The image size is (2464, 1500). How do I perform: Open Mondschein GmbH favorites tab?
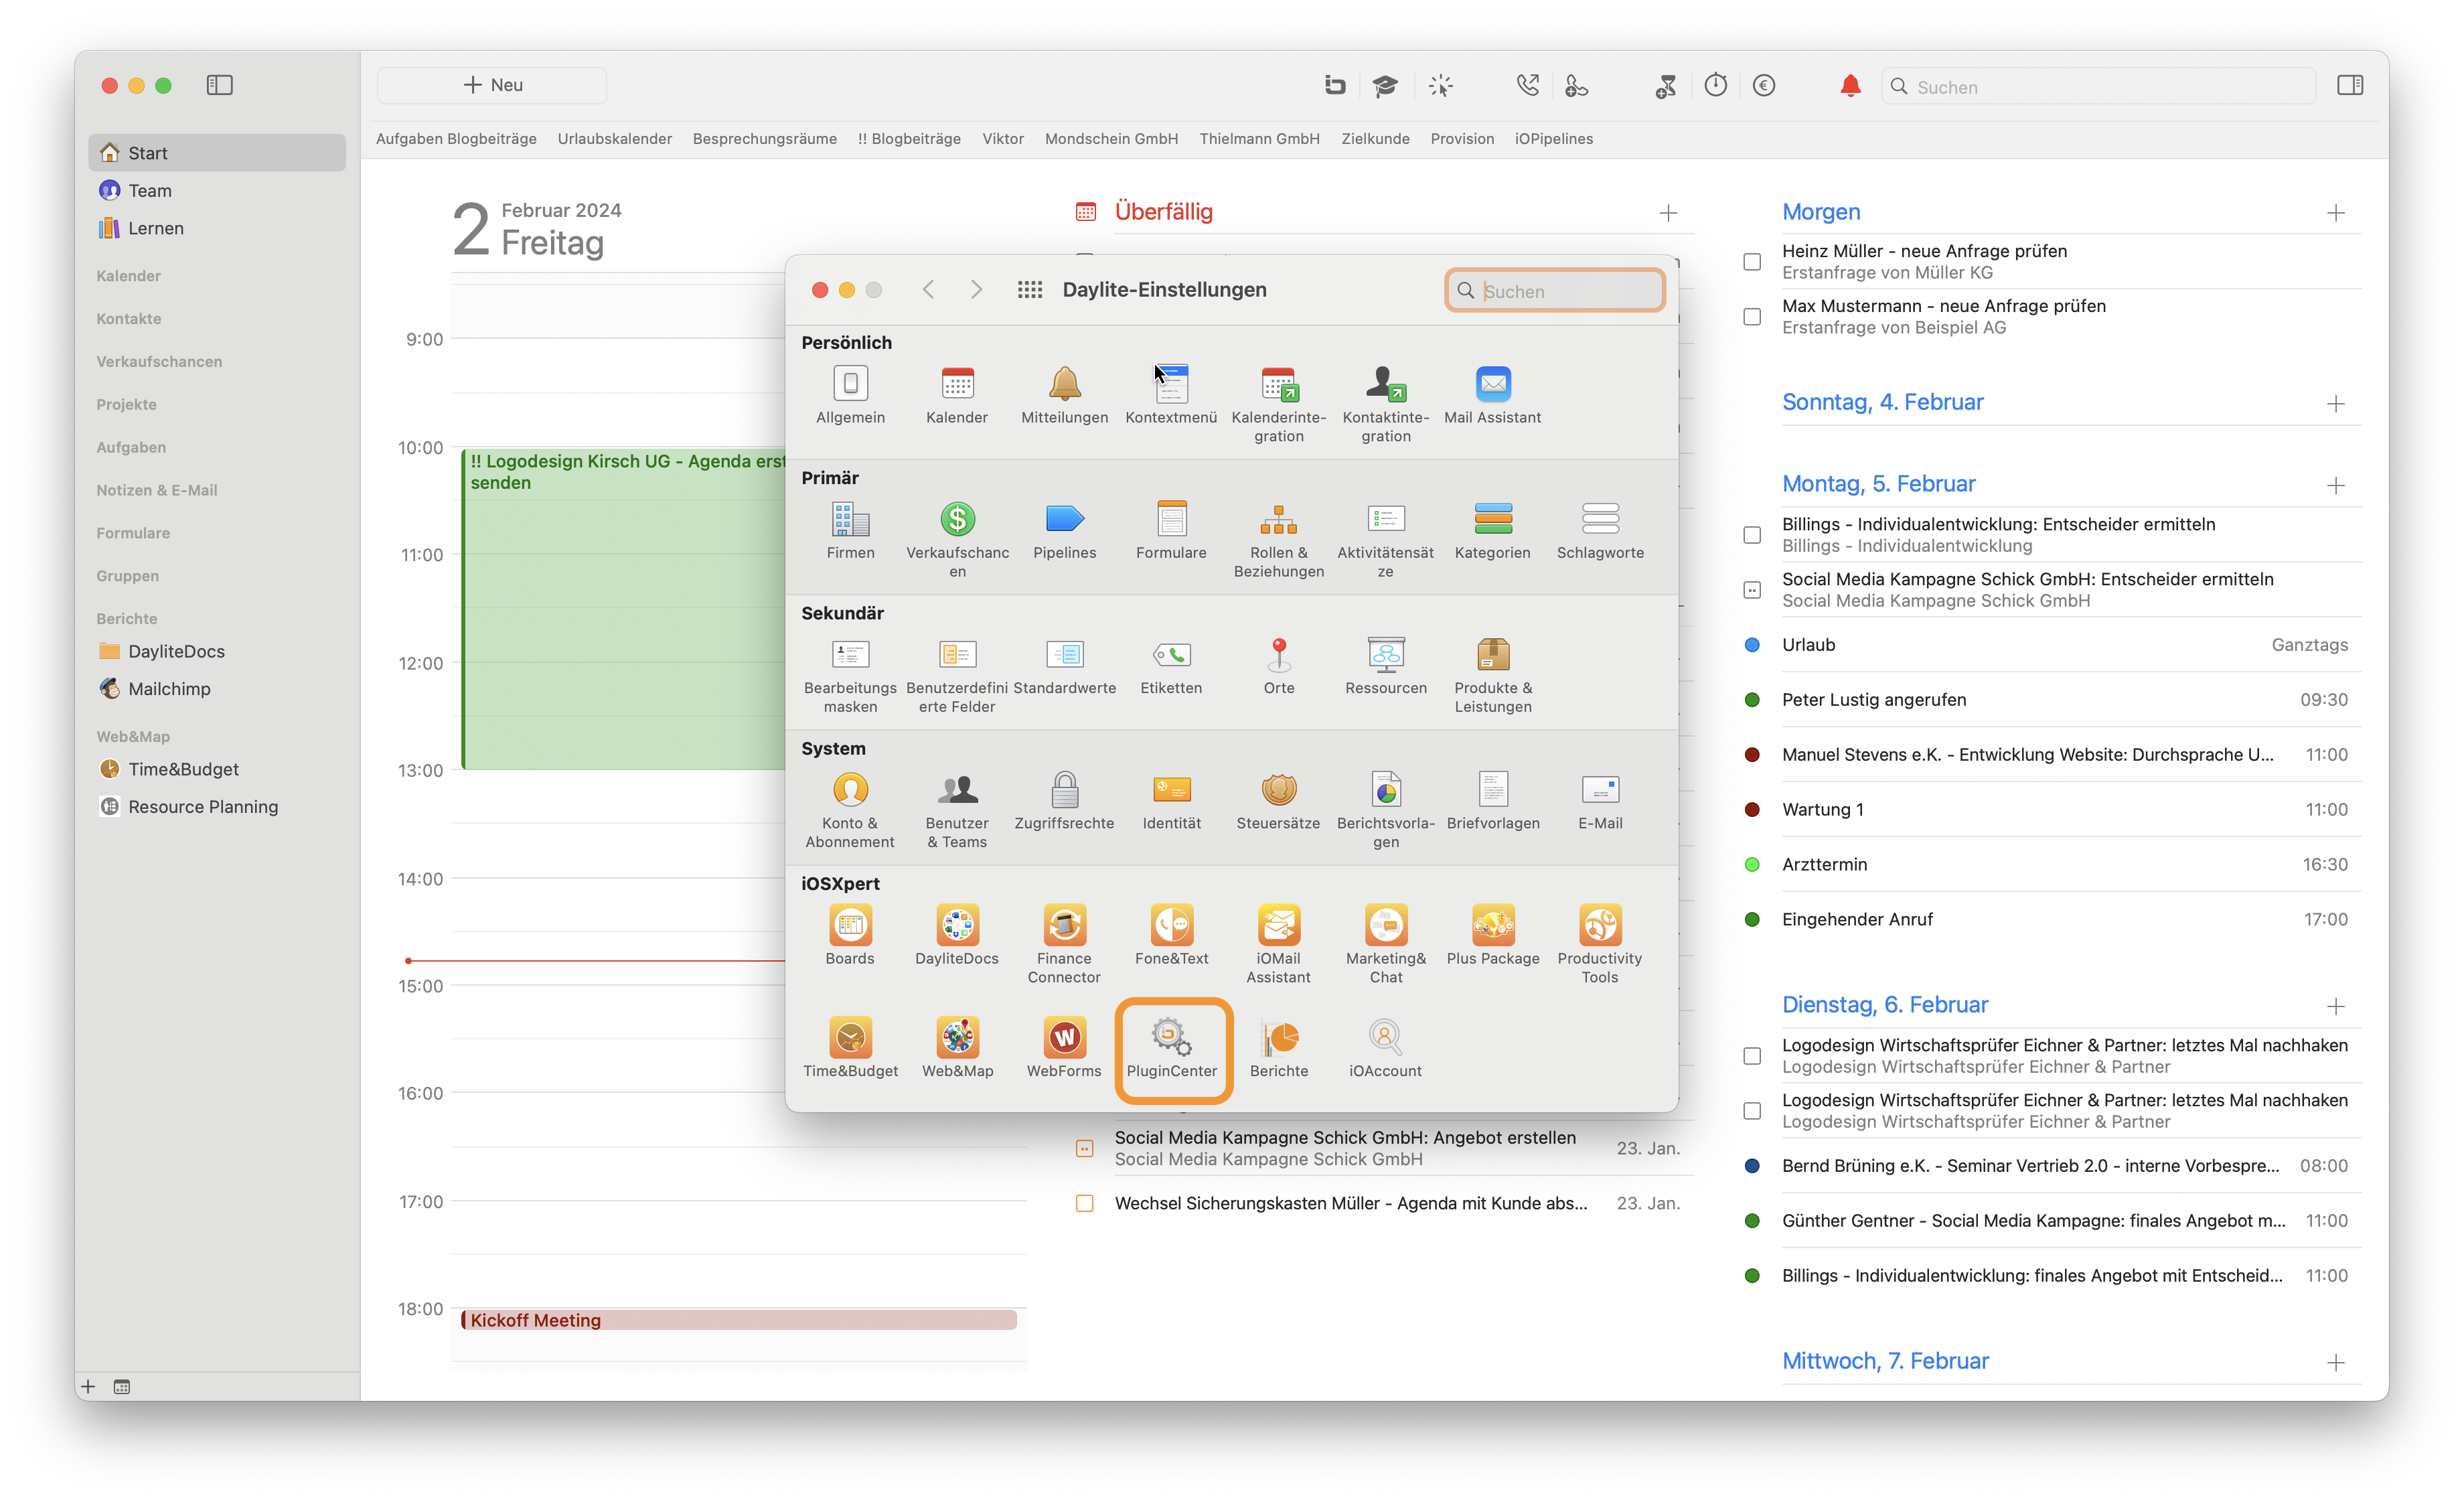click(x=1111, y=139)
